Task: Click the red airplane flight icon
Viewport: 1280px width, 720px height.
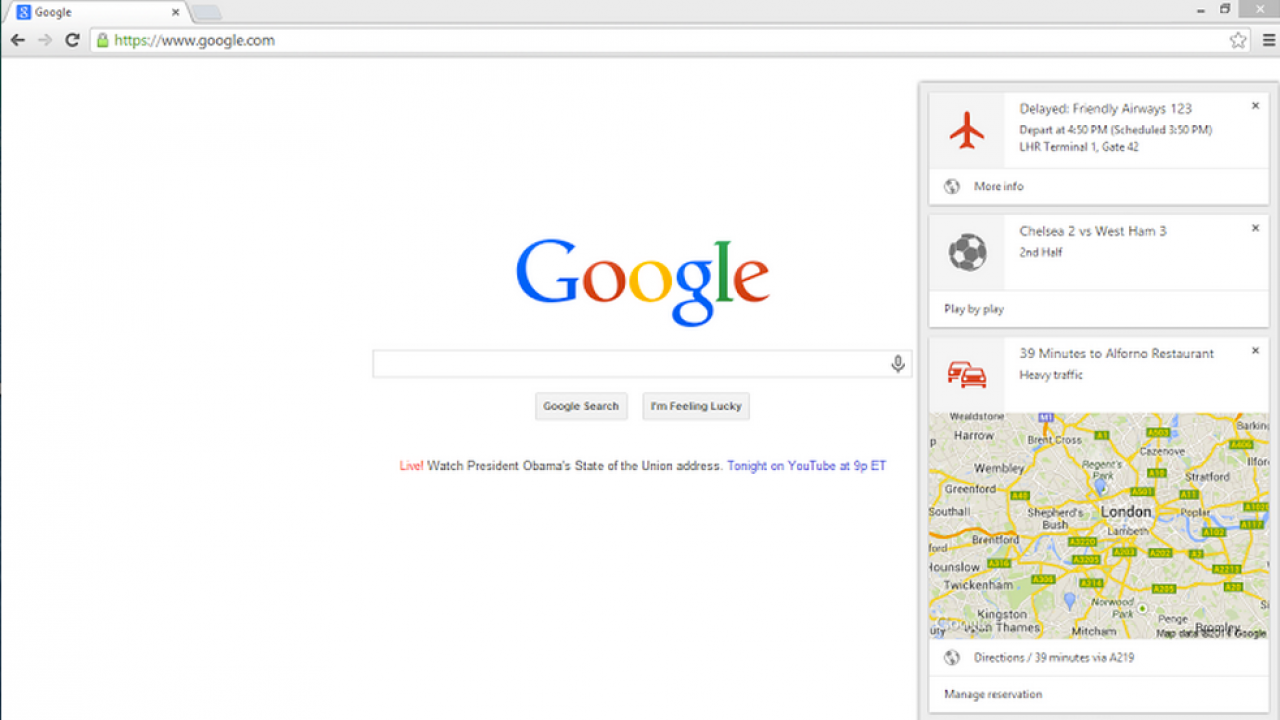Action: [967, 130]
